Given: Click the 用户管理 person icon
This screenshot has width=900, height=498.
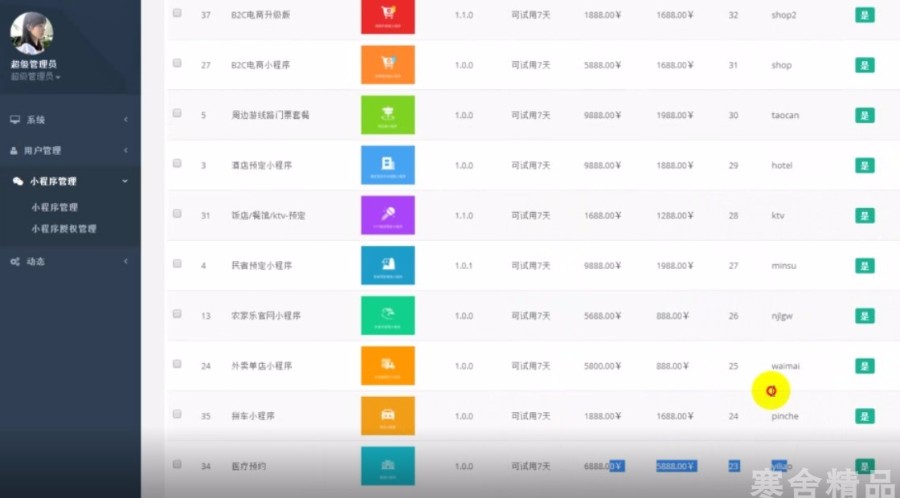Looking at the screenshot, I should (14, 150).
